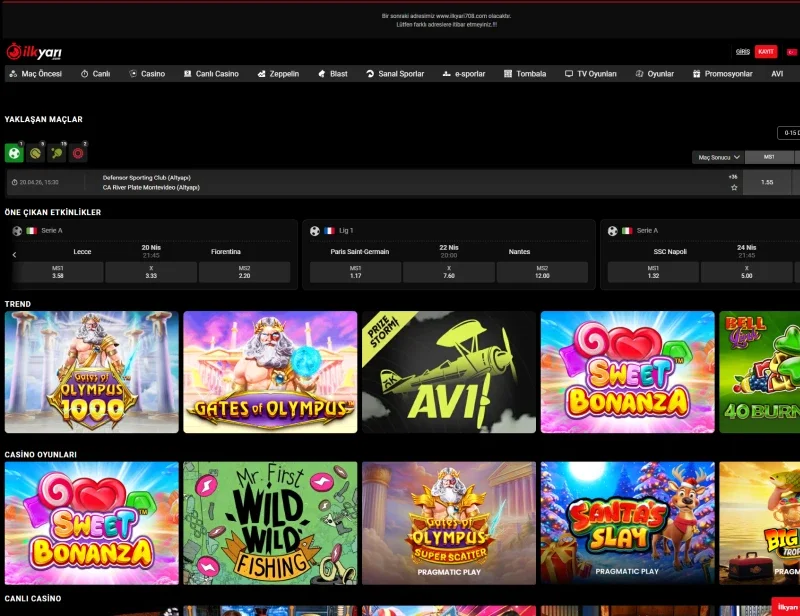Bet X 7.60 on PSG–Nantes
800x616 pixels.
449,272
